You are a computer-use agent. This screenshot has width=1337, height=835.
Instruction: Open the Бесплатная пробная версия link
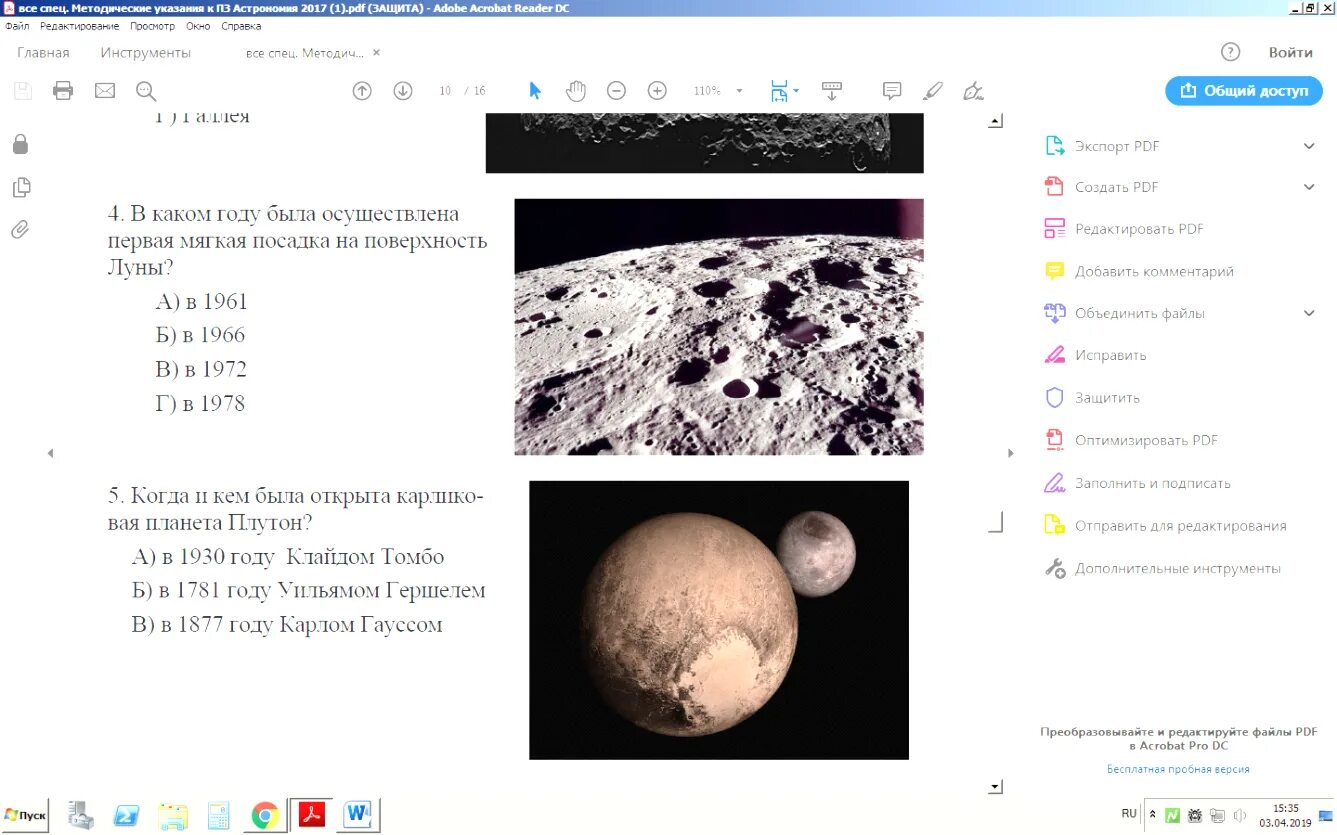1178,769
